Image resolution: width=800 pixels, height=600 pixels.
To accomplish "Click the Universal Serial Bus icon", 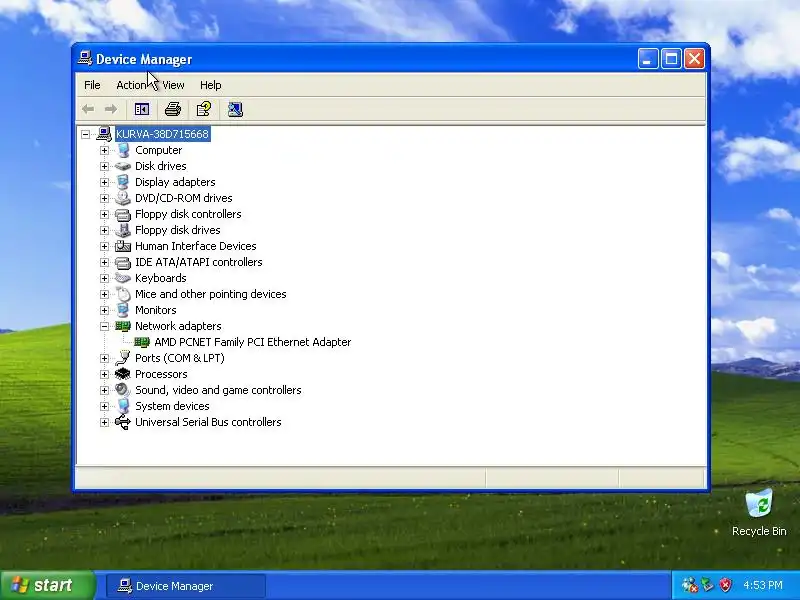I will (123, 422).
